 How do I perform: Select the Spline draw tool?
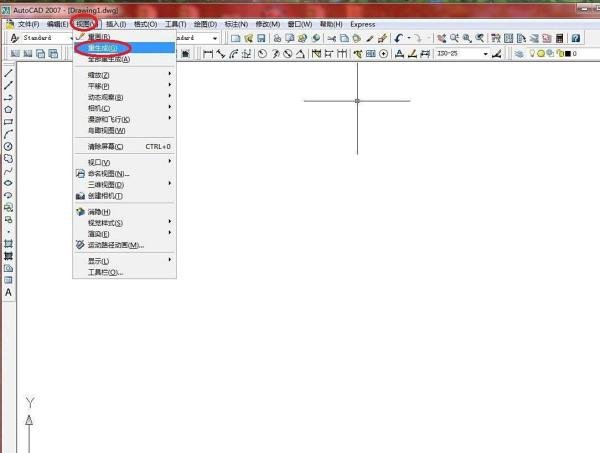coord(8,171)
